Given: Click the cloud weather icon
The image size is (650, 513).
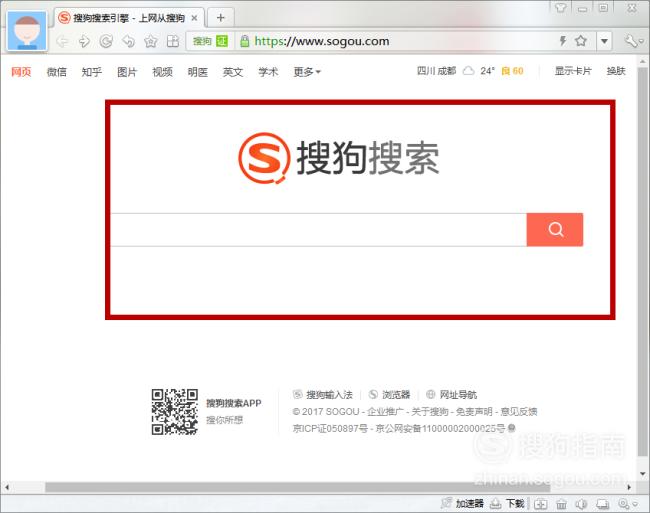Looking at the screenshot, I should (x=468, y=71).
